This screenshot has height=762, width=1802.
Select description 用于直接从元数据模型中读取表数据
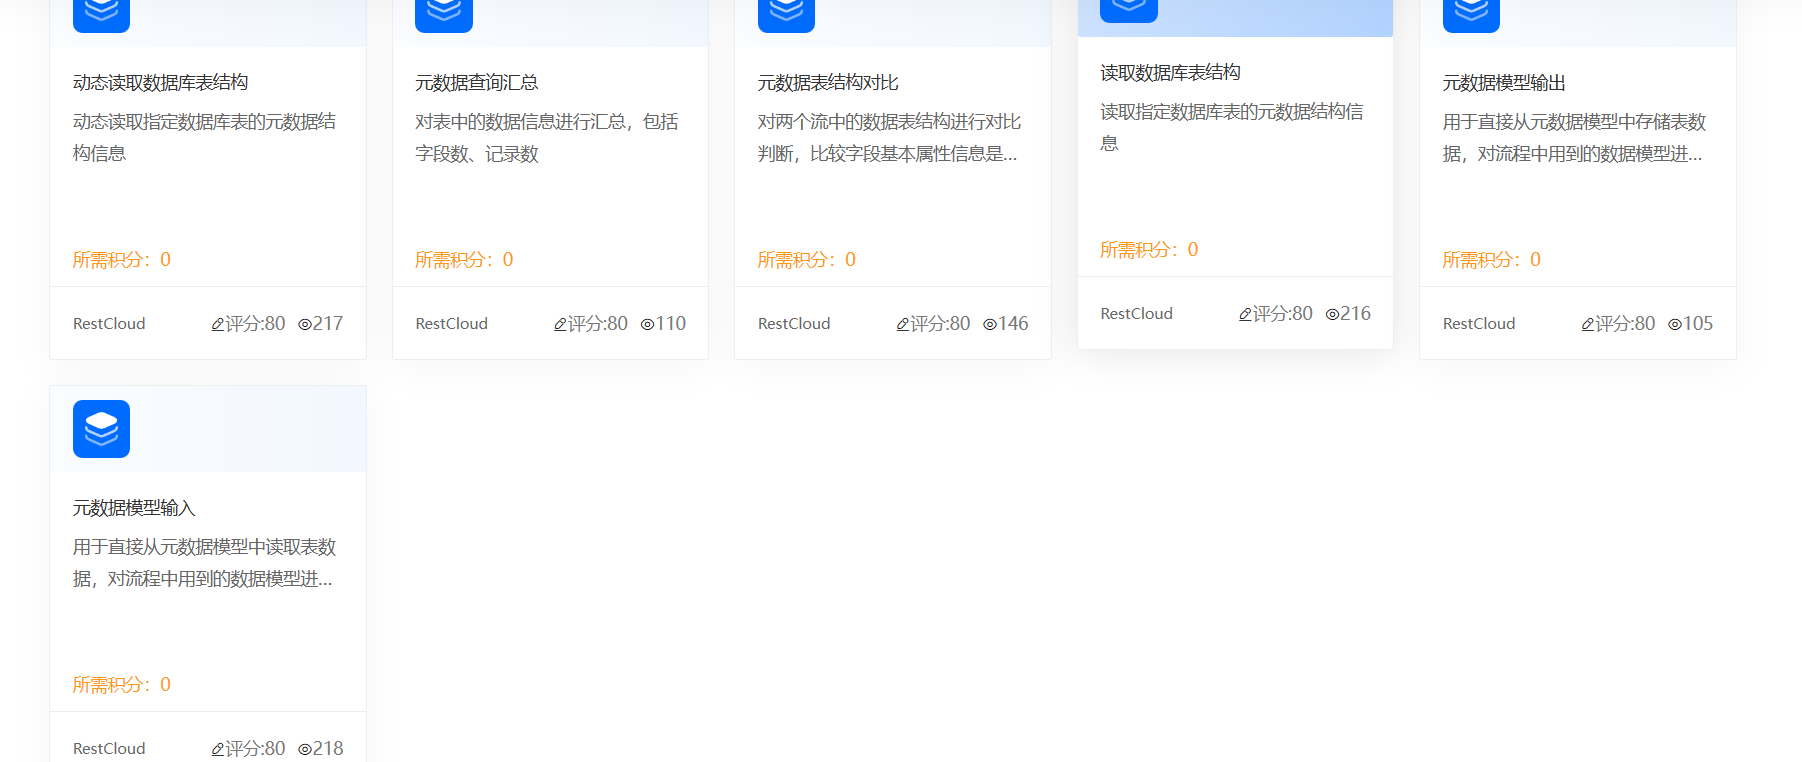[x=204, y=562]
